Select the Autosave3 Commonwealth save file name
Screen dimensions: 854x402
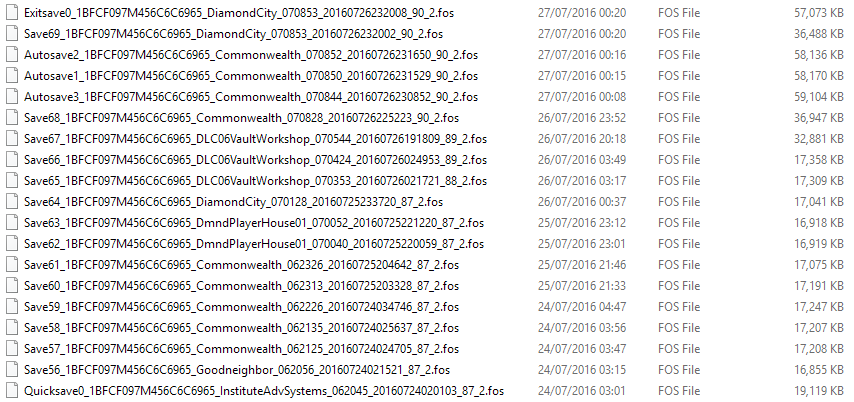pos(251,97)
